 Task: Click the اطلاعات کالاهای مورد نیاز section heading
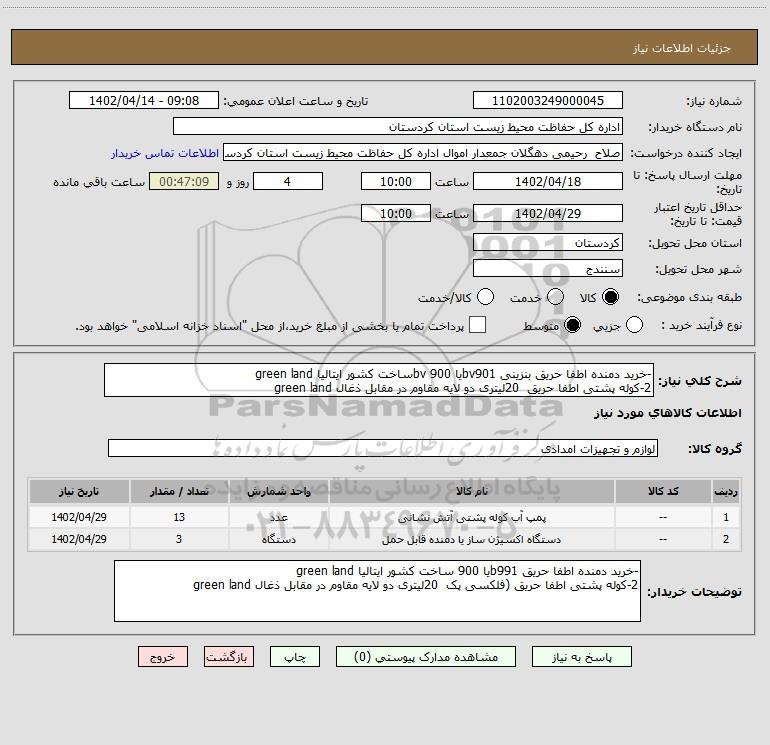(x=668, y=413)
